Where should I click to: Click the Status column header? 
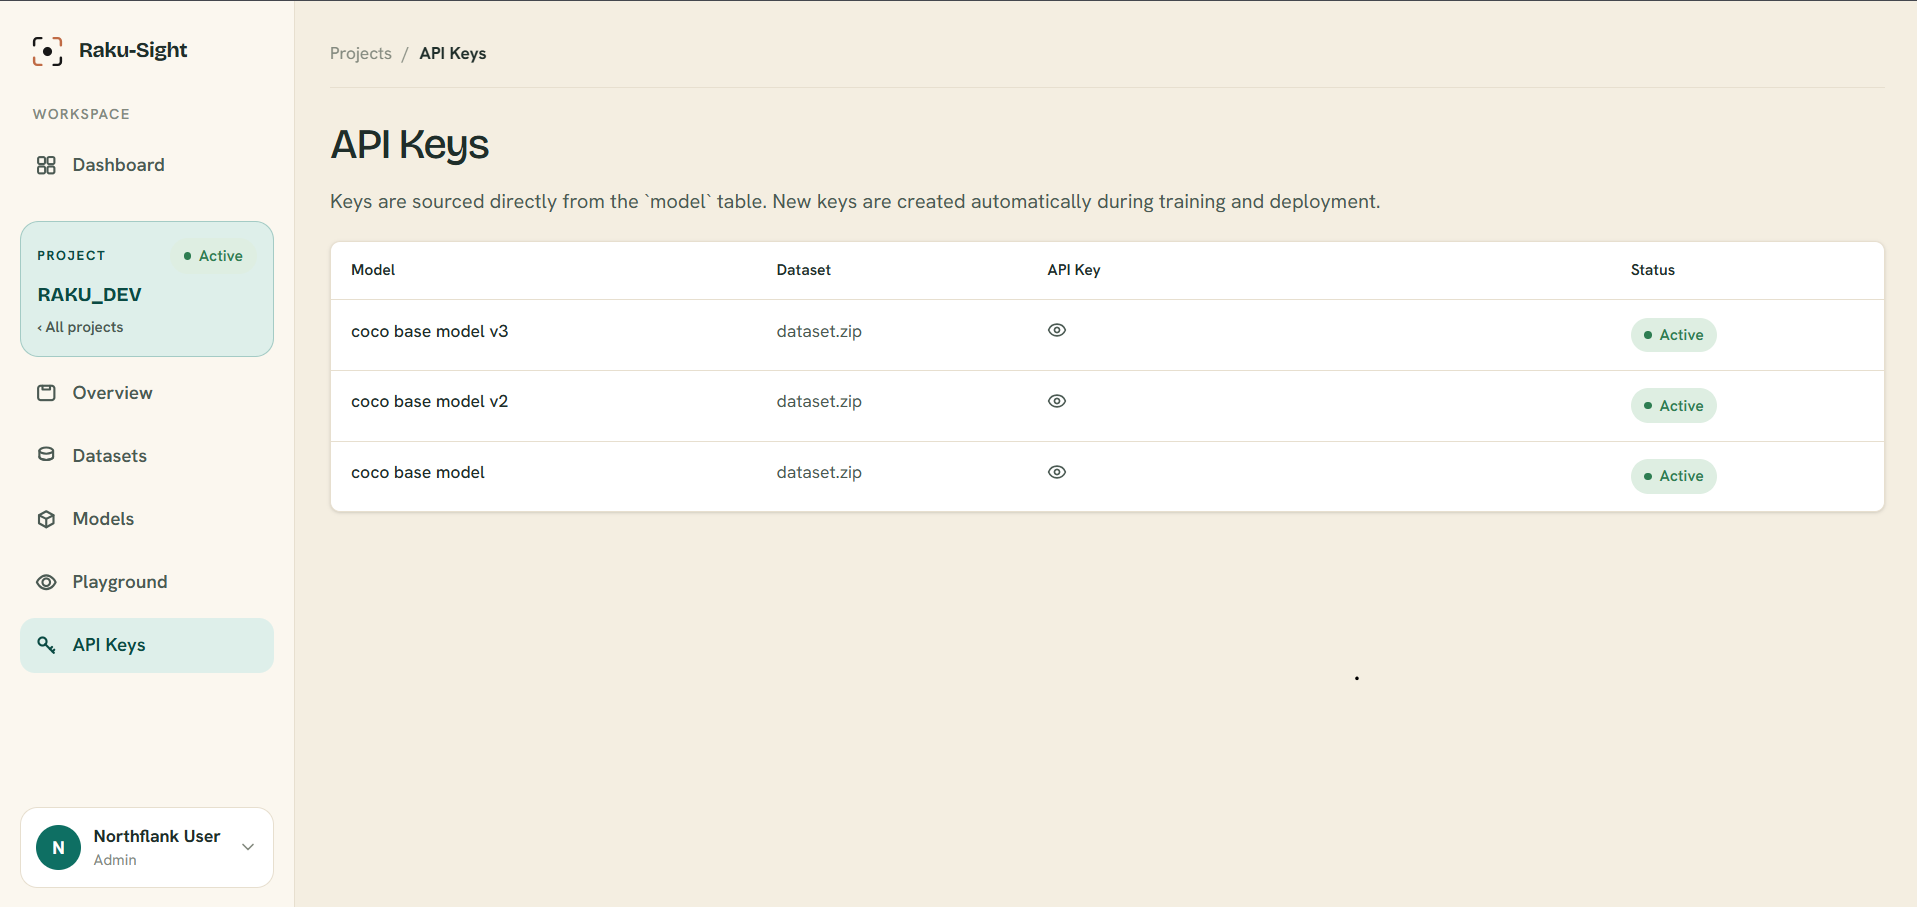tap(1653, 270)
